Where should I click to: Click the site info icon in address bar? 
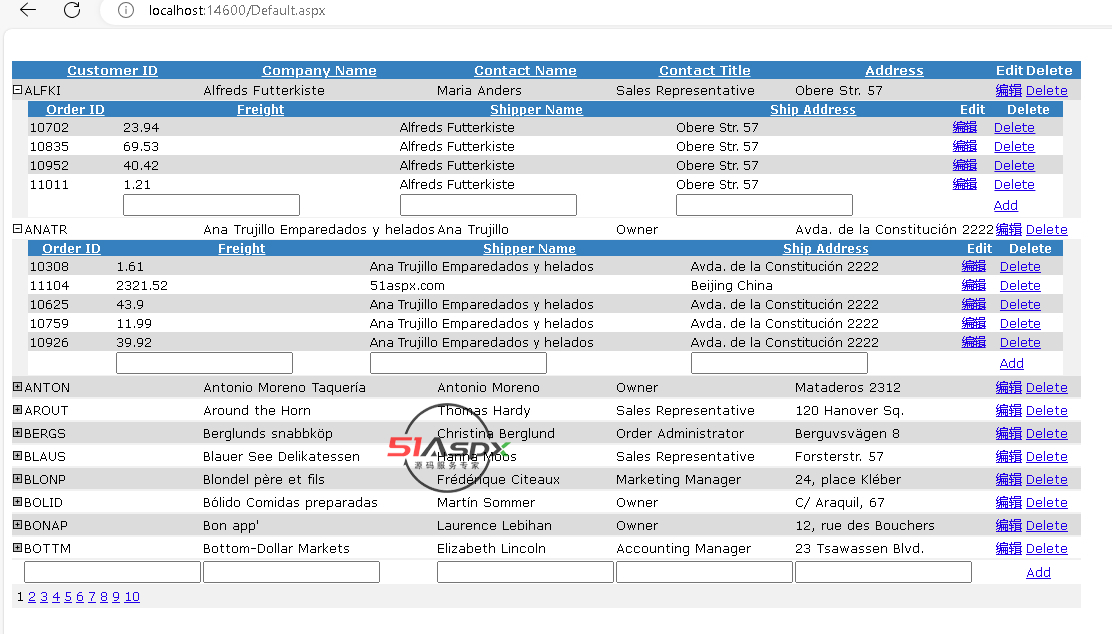(x=126, y=10)
